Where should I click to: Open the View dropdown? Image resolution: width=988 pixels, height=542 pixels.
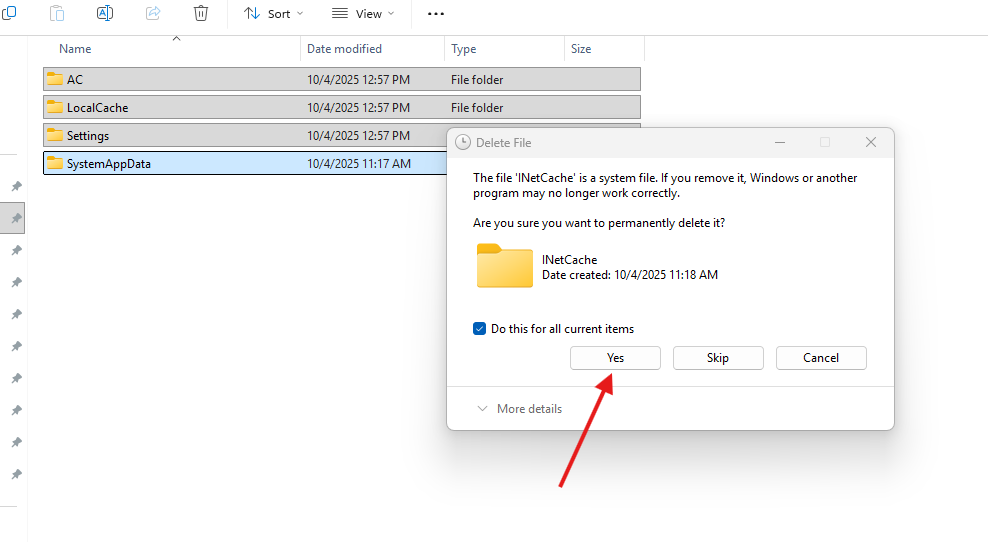[x=362, y=13]
